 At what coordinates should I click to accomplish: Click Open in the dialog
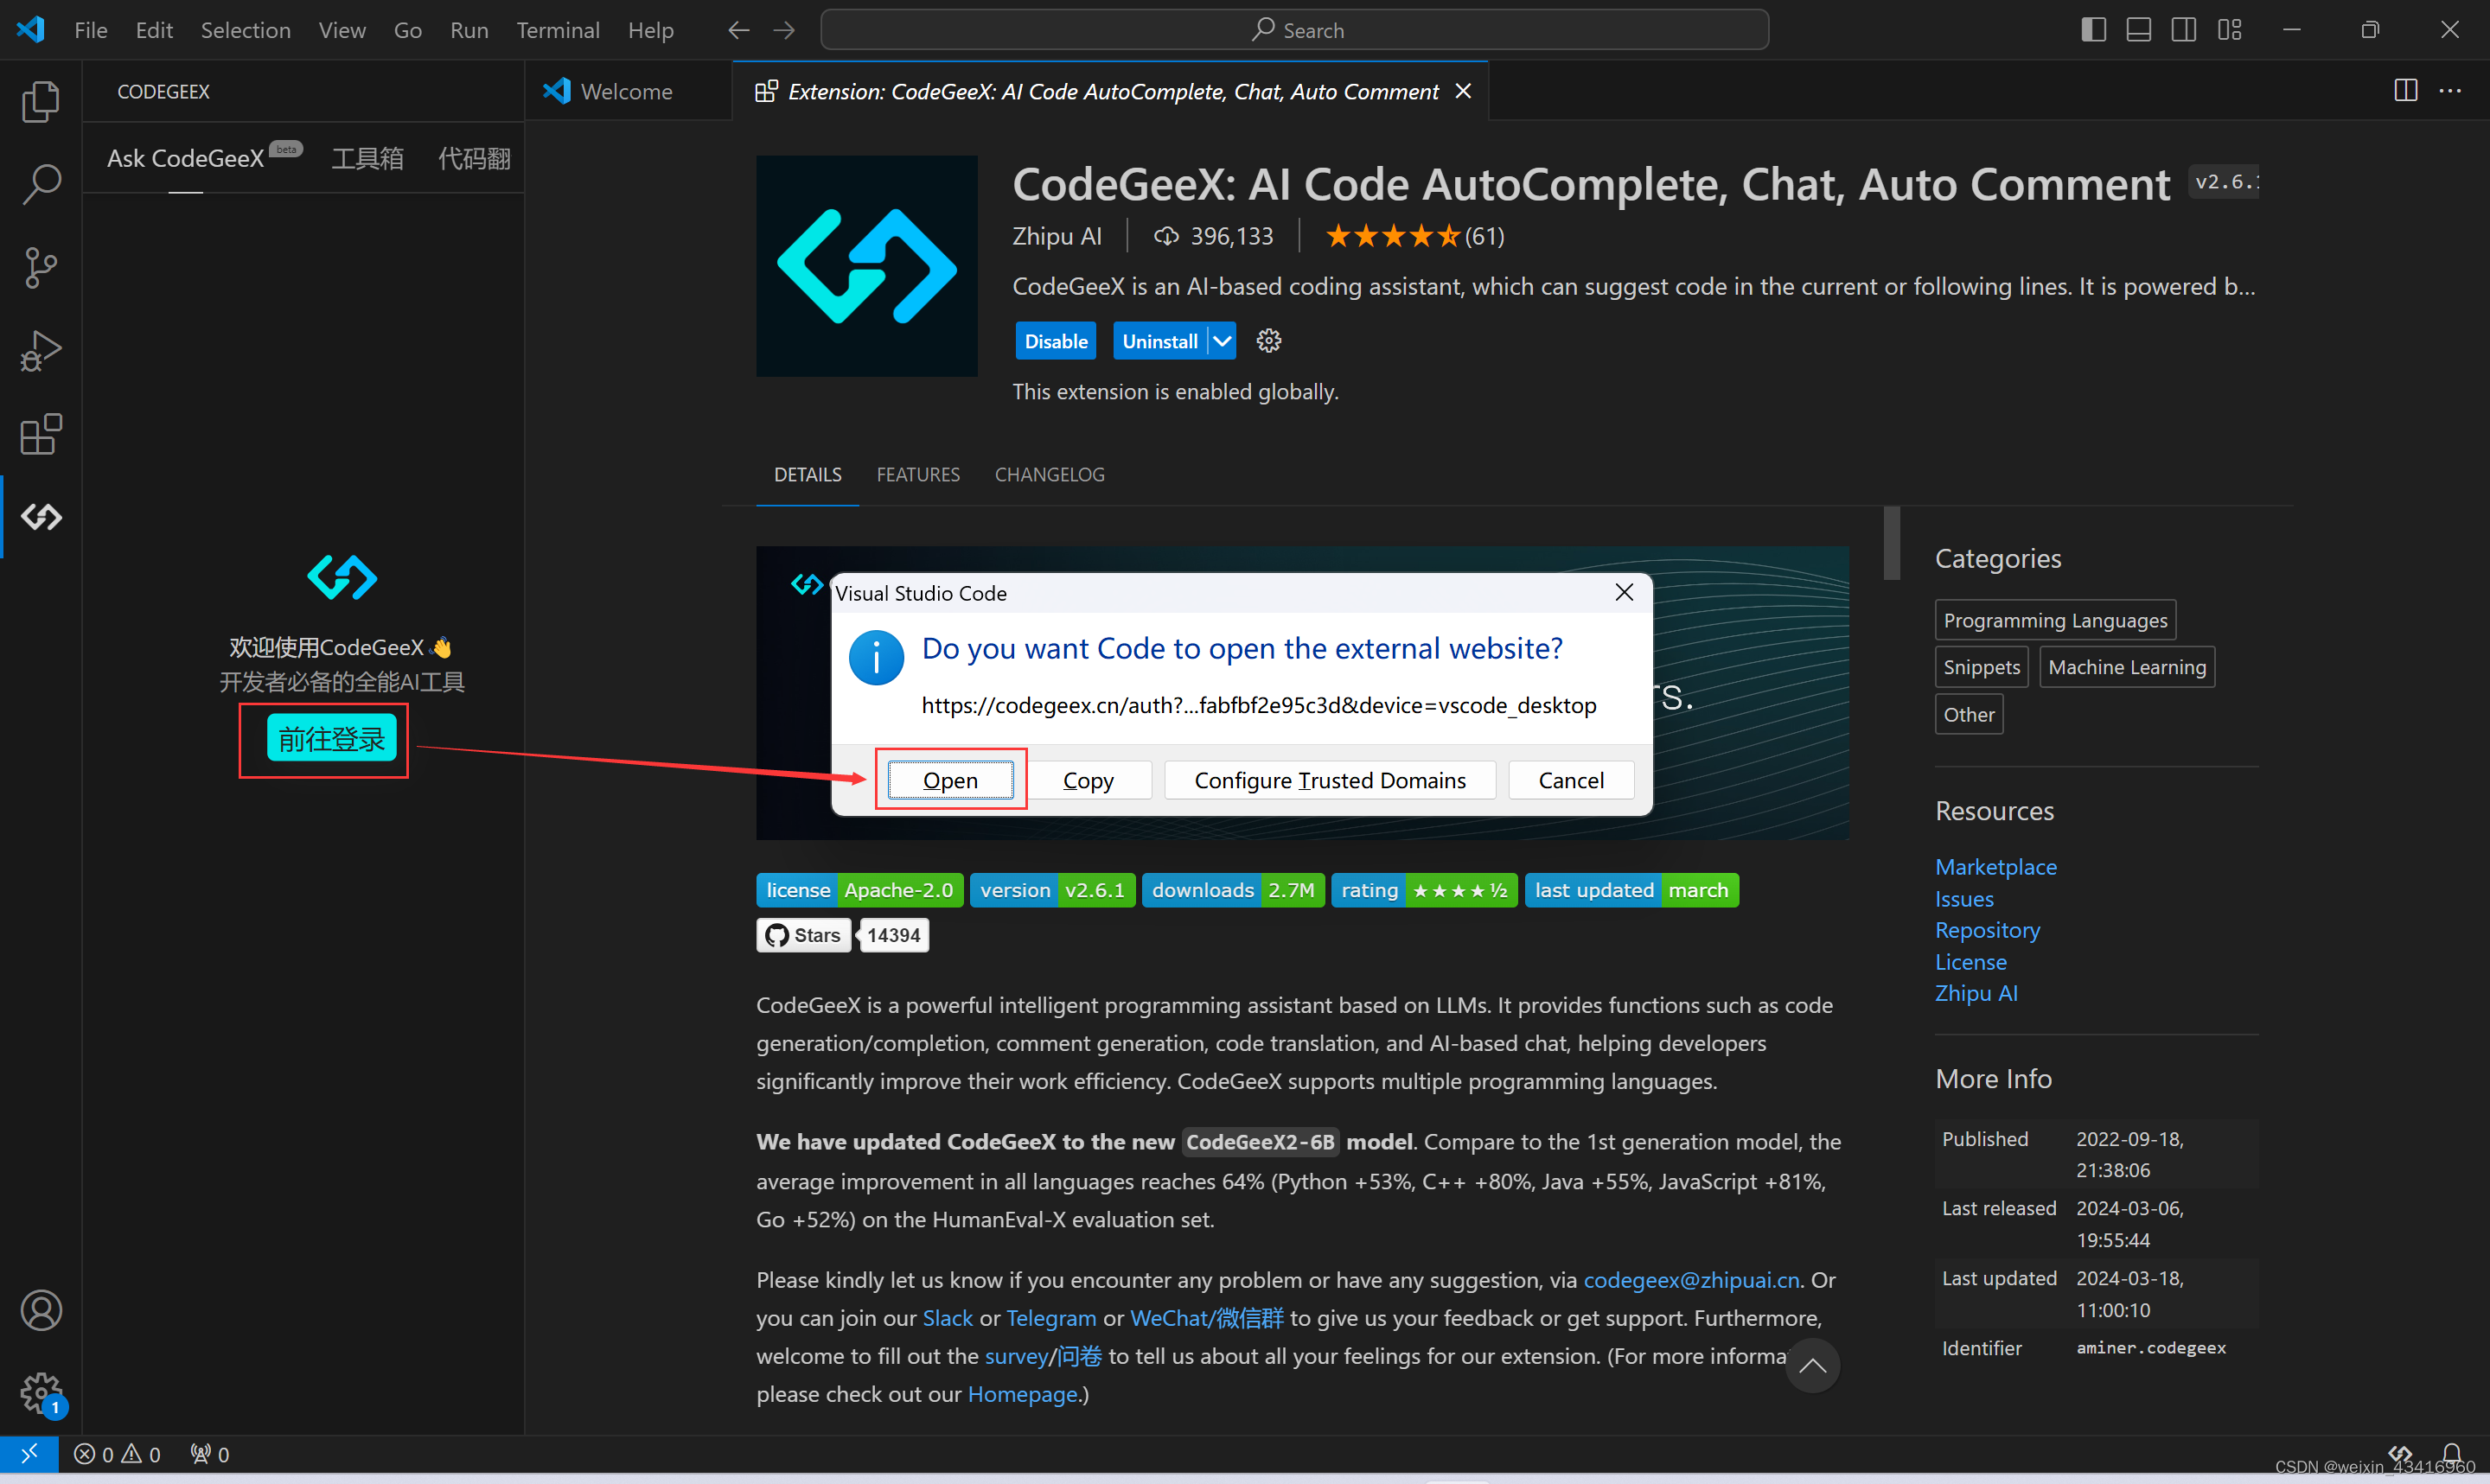pos(950,780)
